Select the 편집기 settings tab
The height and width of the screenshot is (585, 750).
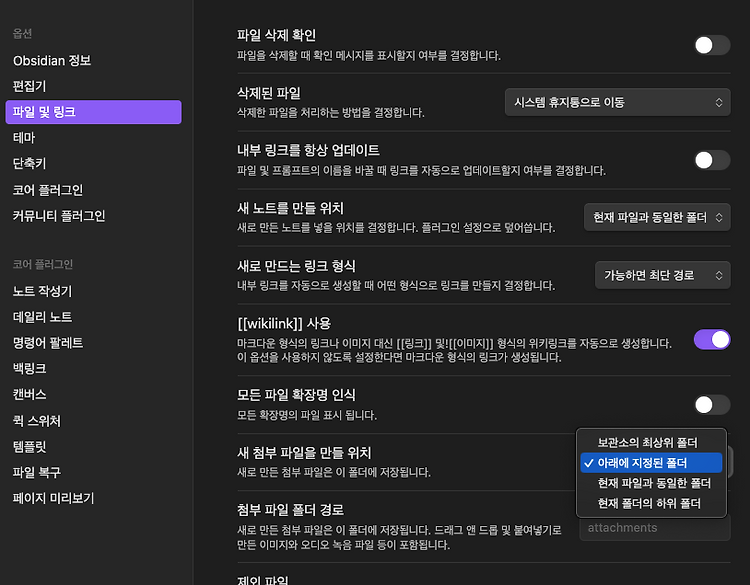click(29, 86)
